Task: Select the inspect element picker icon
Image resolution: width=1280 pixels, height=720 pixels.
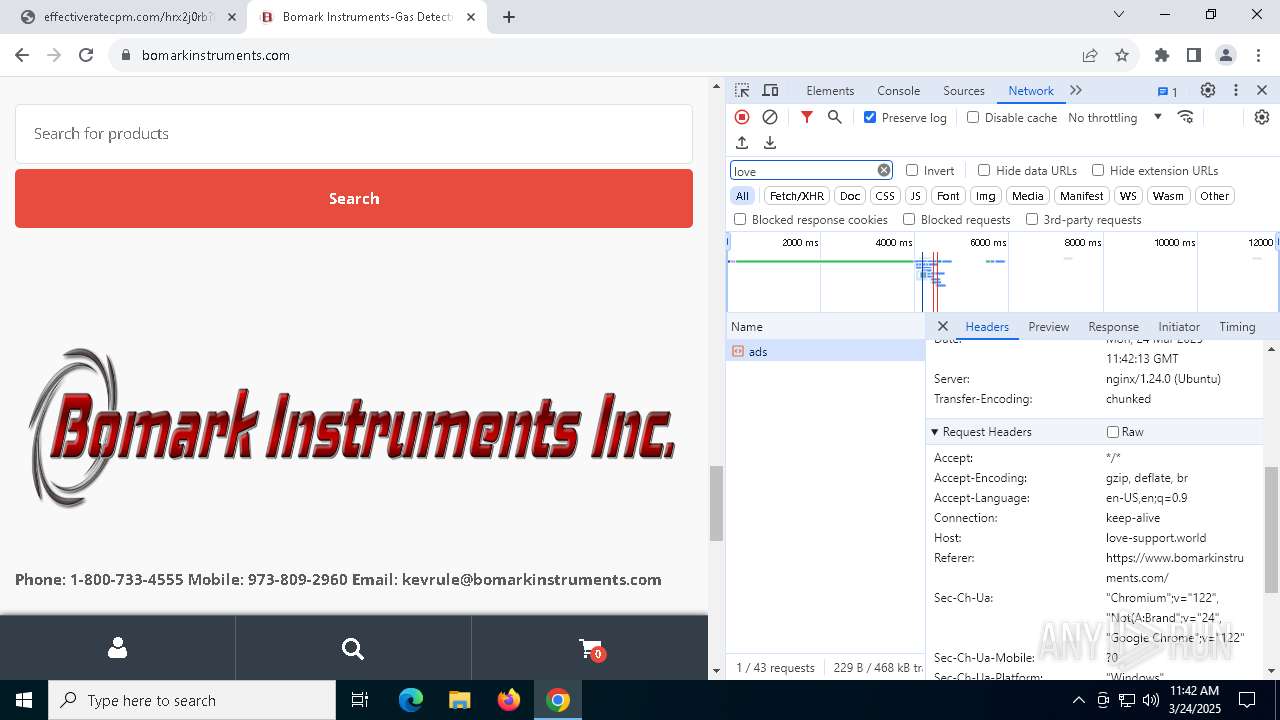Action: click(x=742, y=90)
